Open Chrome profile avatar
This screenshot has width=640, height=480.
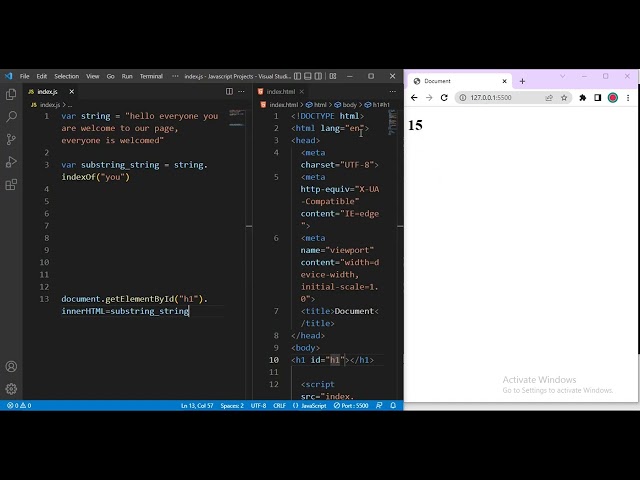click(x=613, y=98)
